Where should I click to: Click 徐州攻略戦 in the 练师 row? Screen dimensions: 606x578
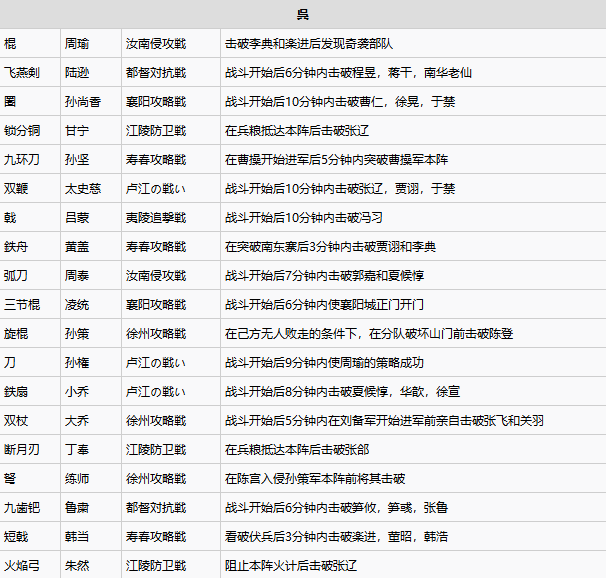[x=156, y=478]
